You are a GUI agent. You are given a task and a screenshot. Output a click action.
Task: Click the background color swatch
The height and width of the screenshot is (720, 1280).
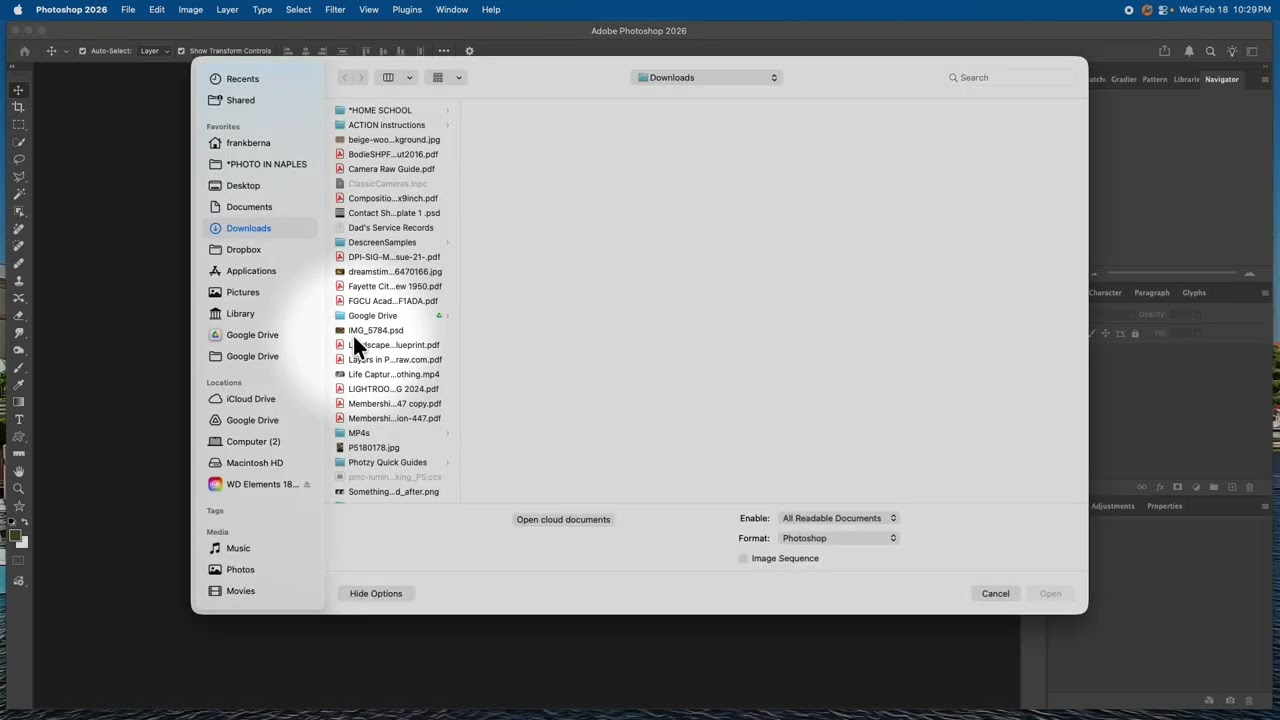click(x=23, y=543)
